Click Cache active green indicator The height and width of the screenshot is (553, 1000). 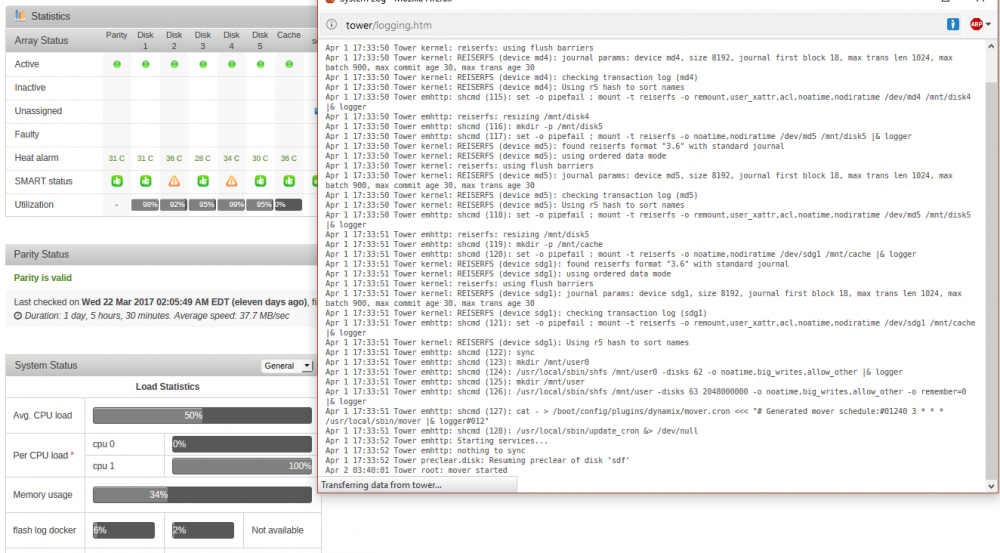pos(289,64)
